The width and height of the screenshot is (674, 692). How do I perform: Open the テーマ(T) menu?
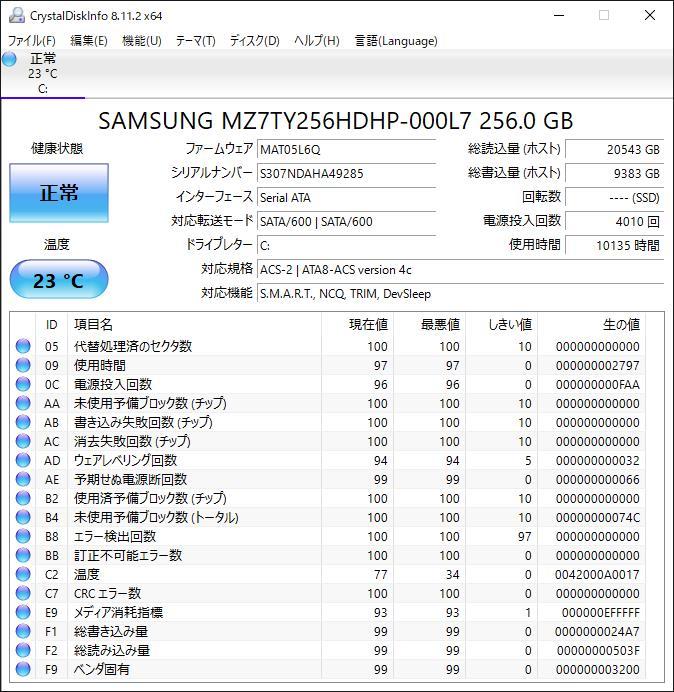click(x=196, y=41)
